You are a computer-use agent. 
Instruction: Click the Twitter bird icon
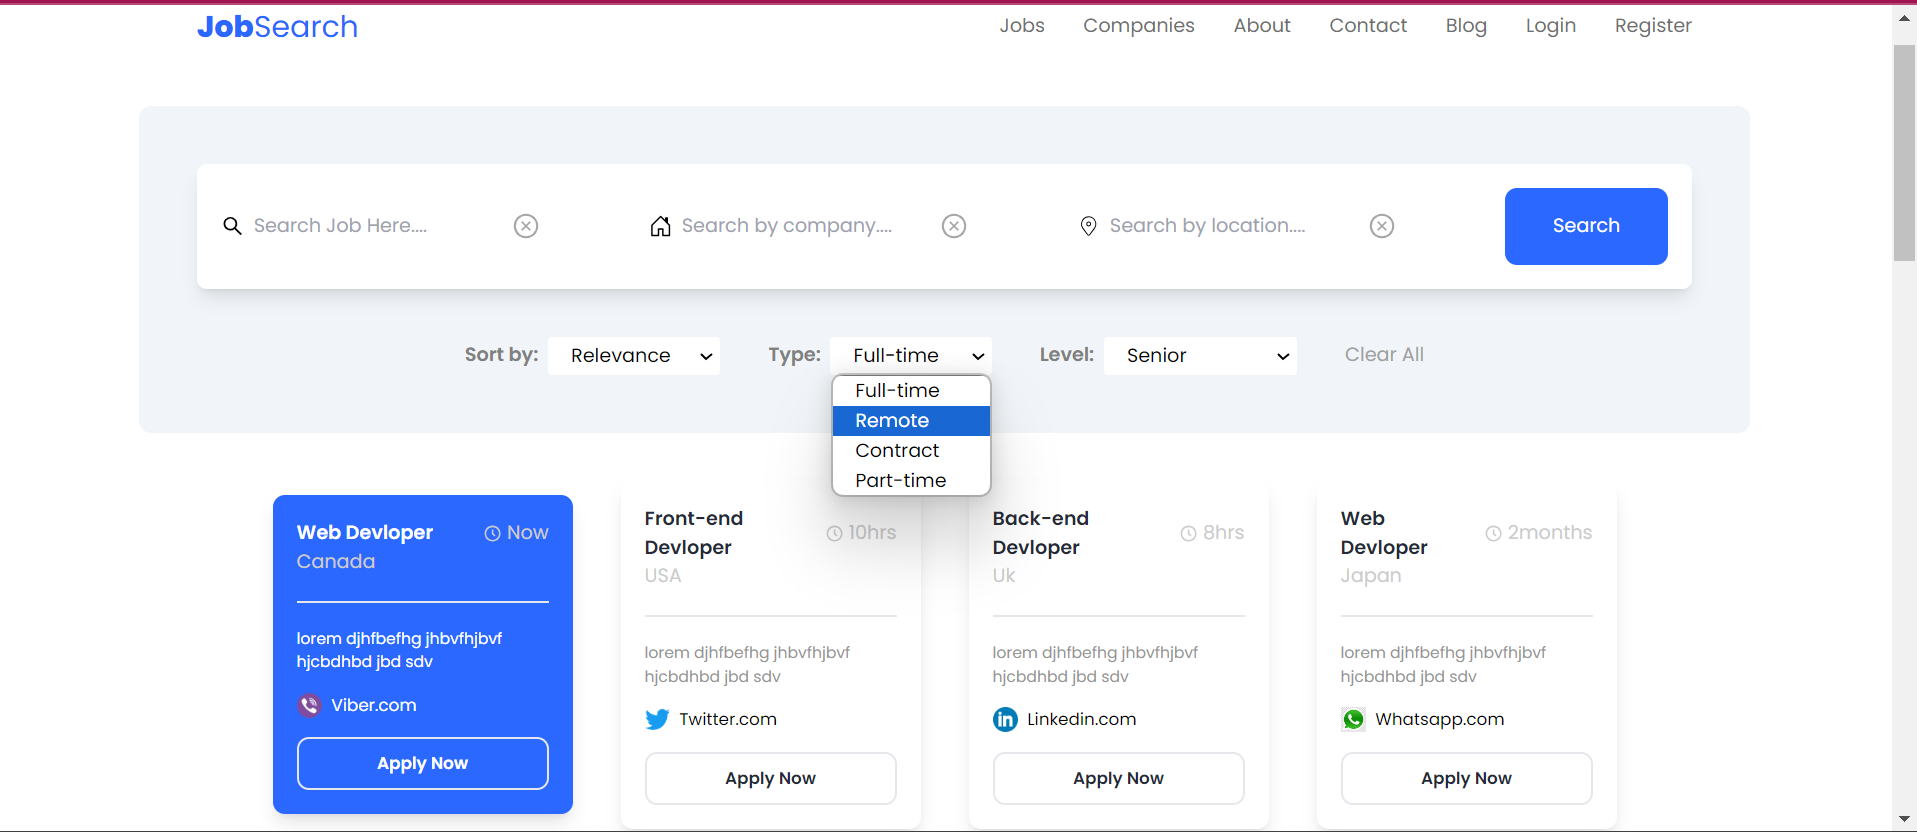pos(657,719)
